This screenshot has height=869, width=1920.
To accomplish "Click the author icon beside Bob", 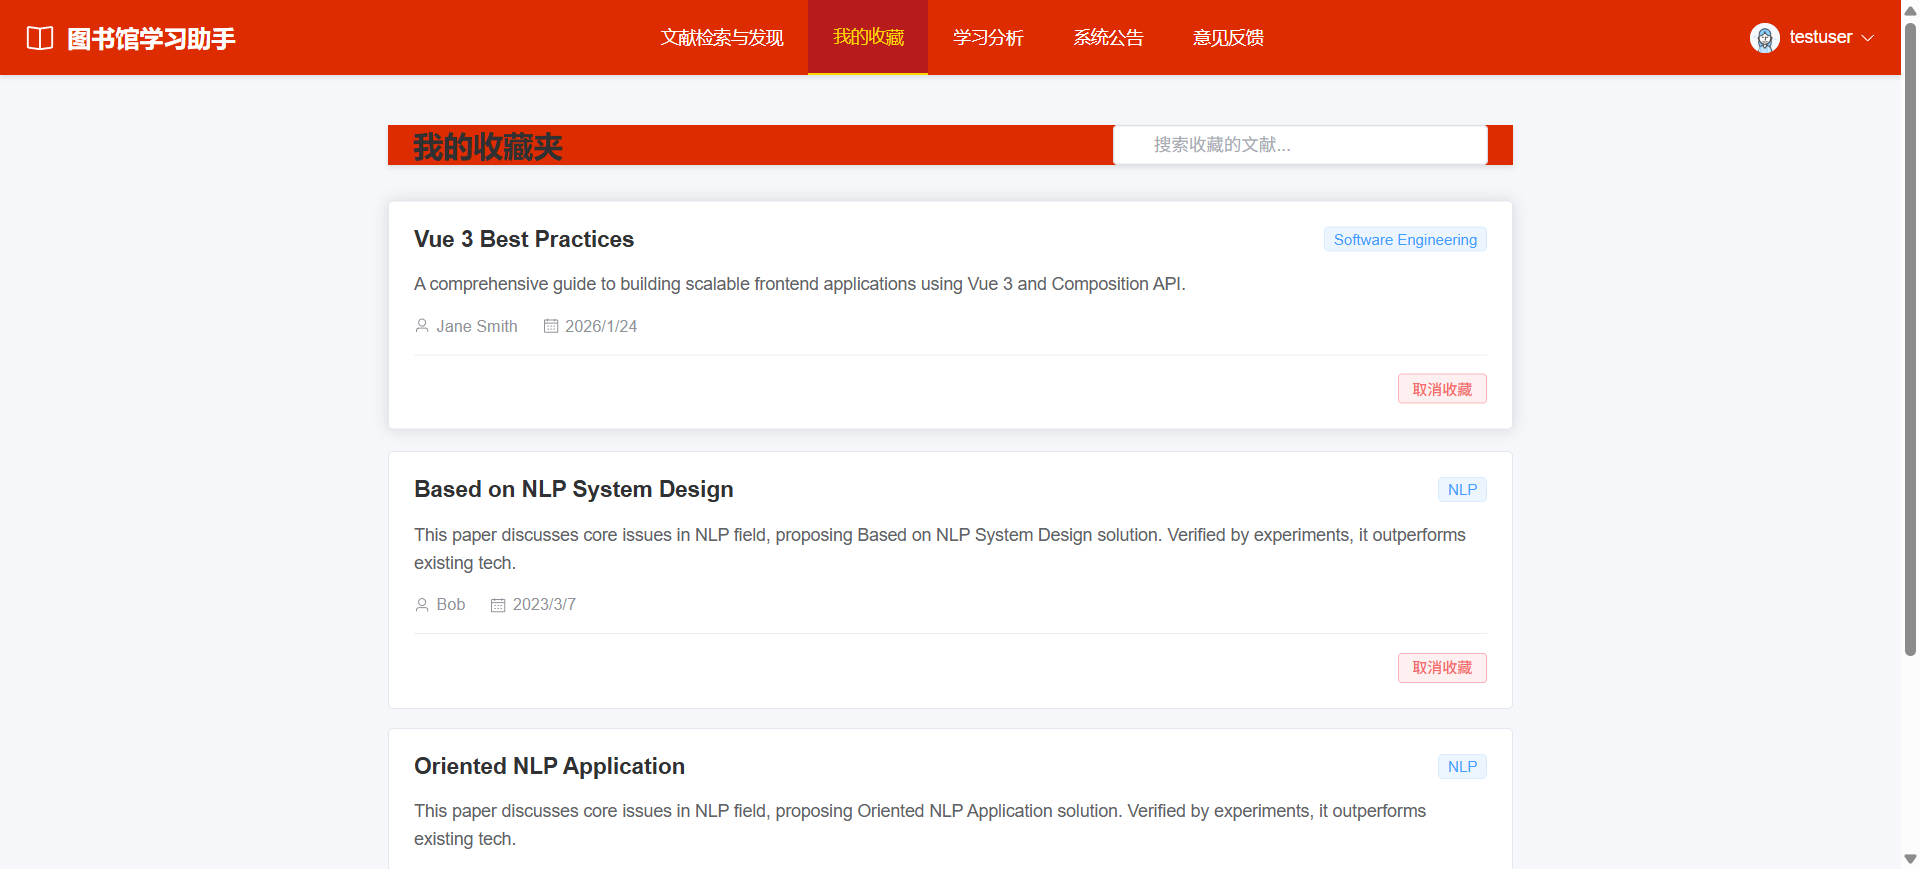I will [422, 605].
